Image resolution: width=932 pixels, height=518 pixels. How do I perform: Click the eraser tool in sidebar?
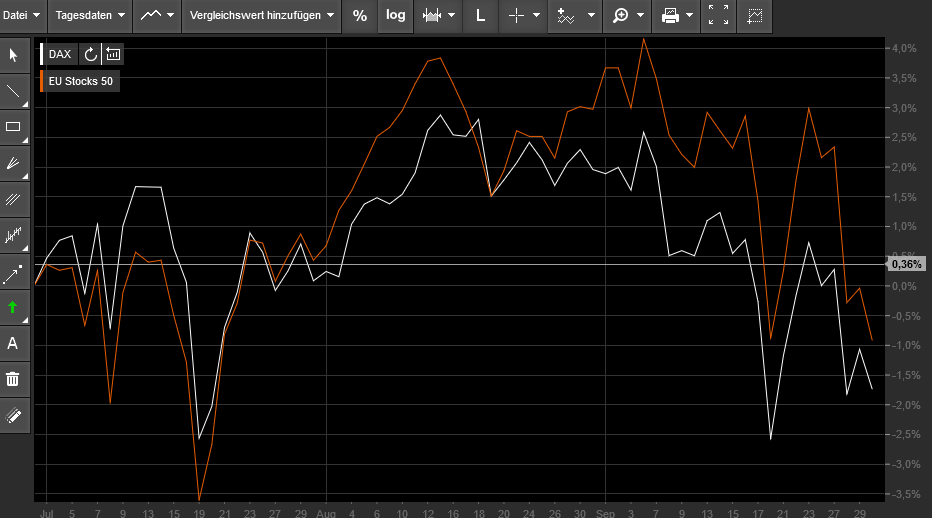click(x=14, y=415)
